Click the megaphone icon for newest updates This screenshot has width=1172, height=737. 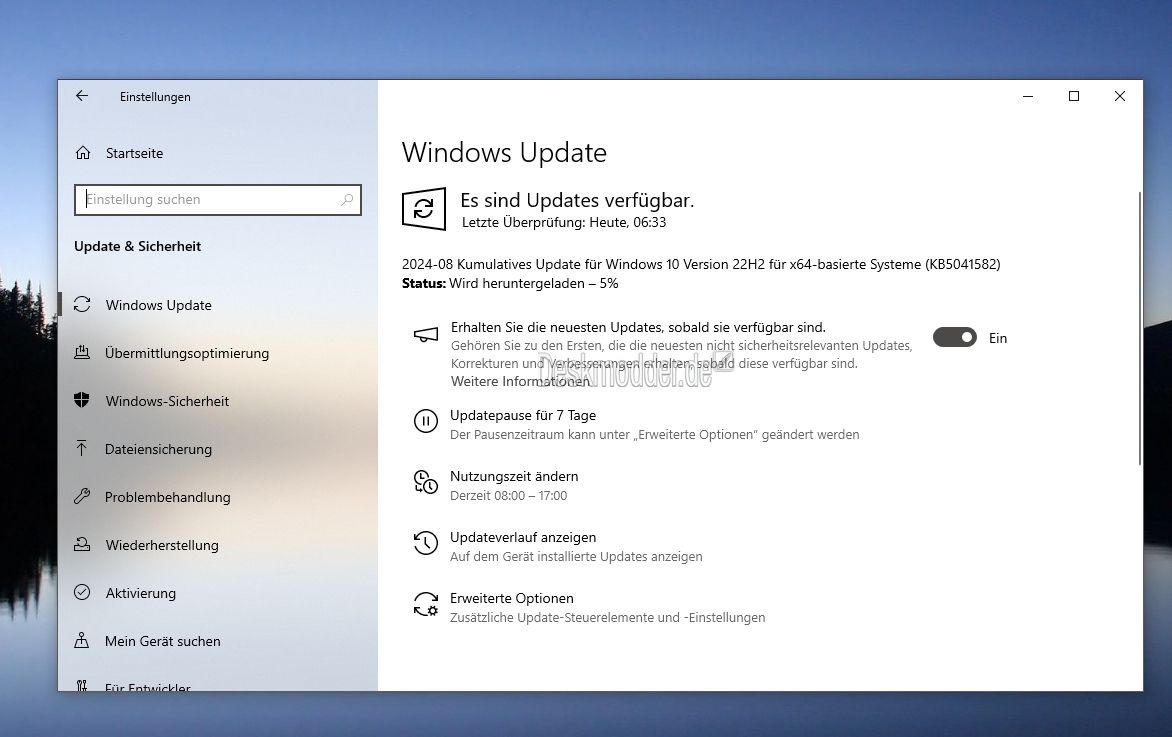(426, 334)
